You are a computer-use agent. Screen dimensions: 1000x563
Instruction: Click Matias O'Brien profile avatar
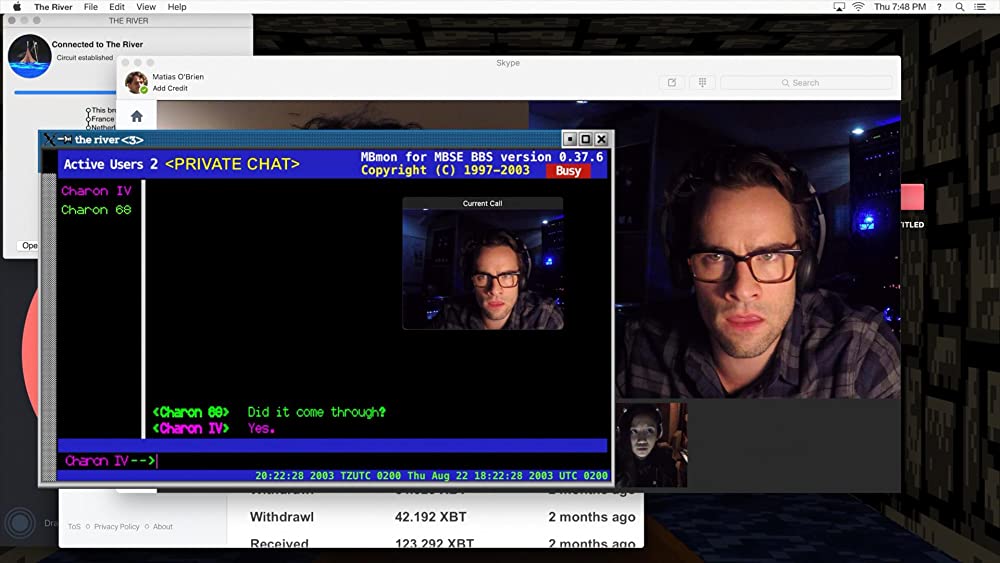(136, 82)
